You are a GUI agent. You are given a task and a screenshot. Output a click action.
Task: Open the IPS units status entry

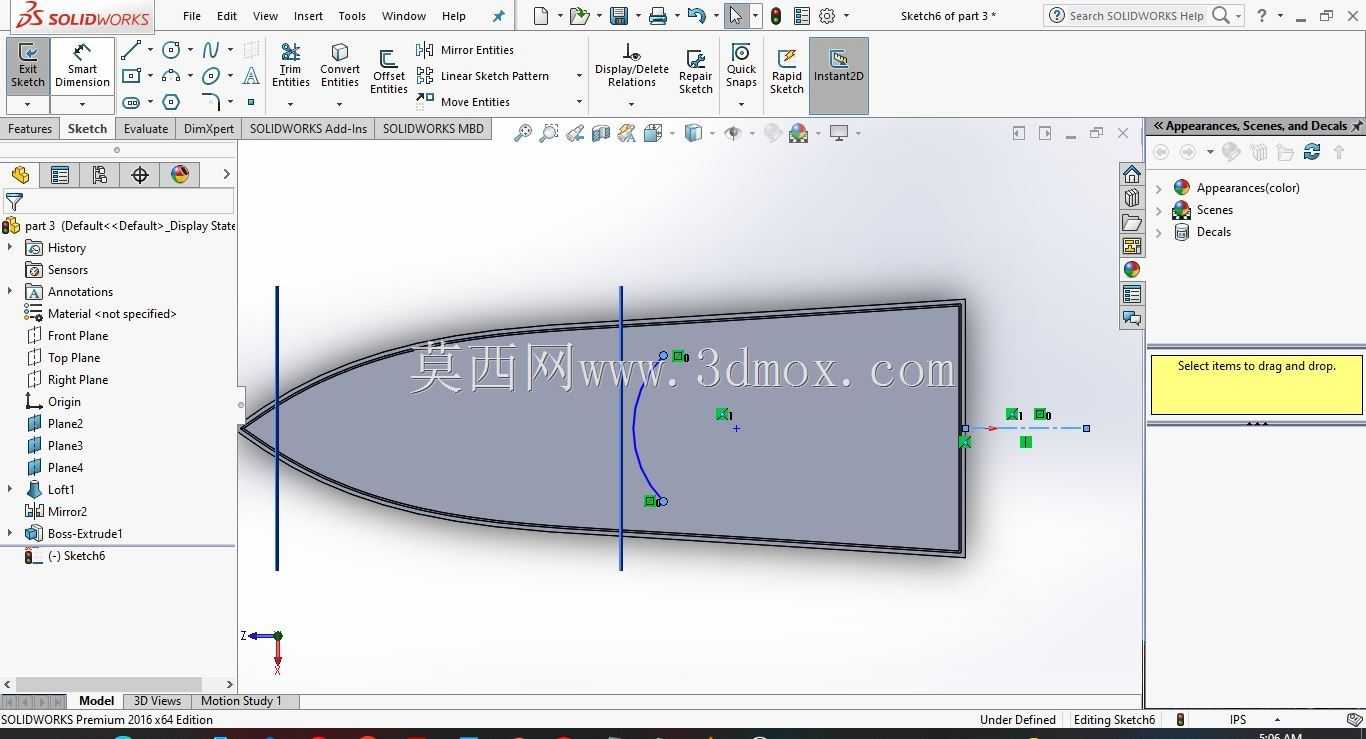pyautogui.click(x=1238, y=719)
